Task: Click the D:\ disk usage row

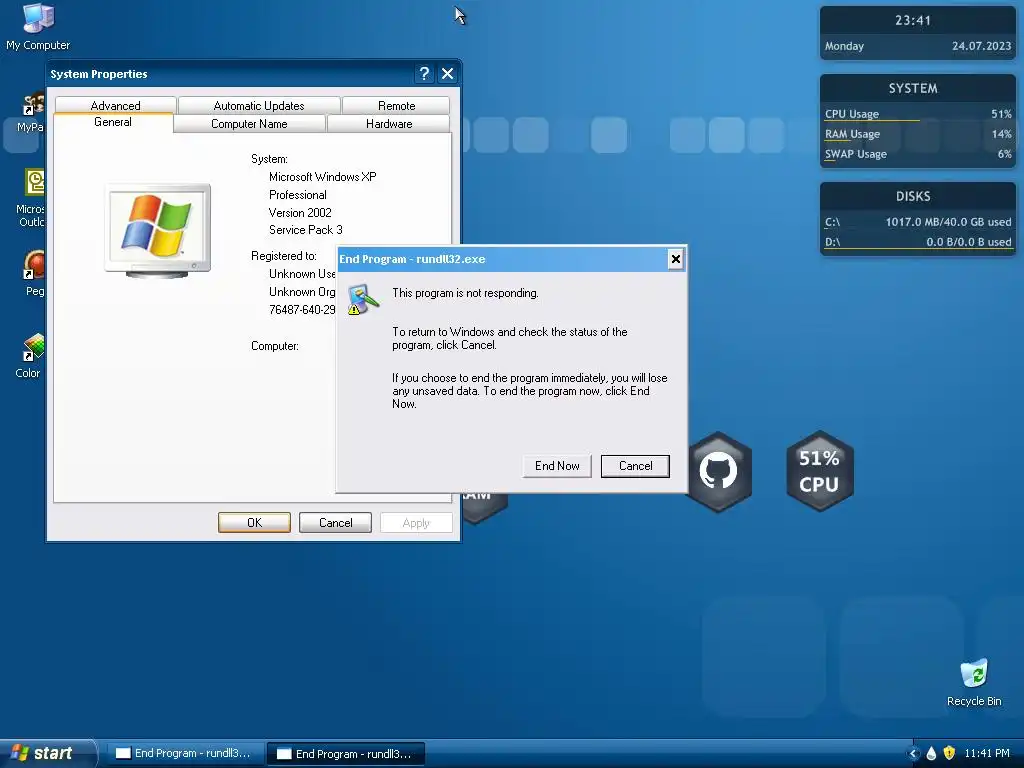Action: point(918,242)
